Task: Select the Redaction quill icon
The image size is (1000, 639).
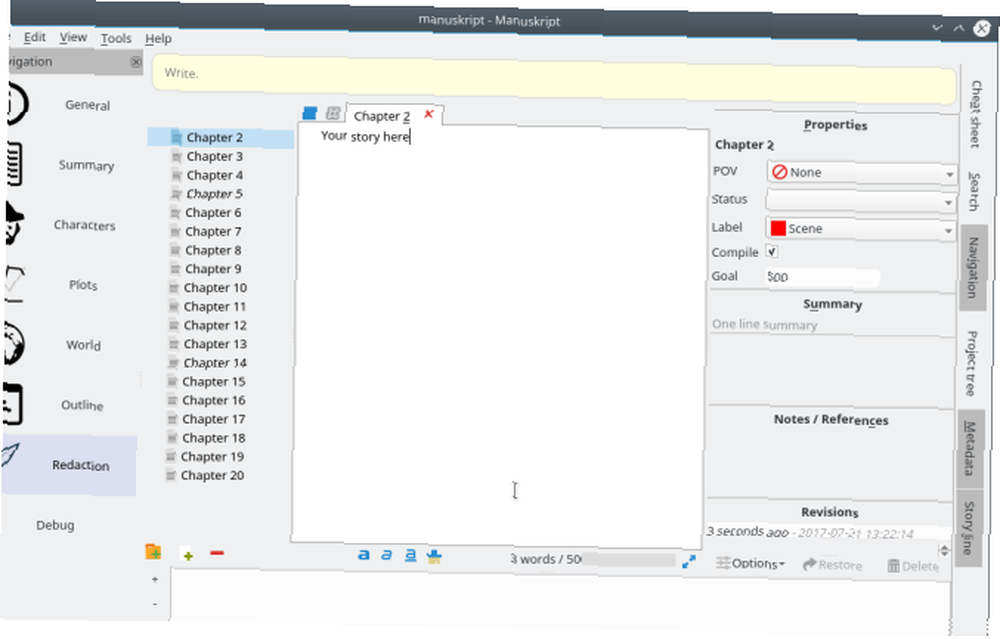Action: tap(10, 455)
